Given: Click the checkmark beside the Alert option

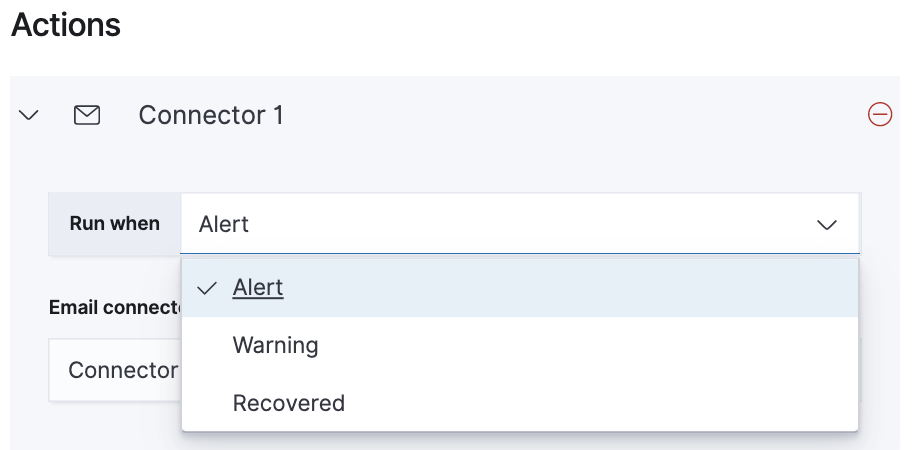Looking at the screenshot, I should 208,288.
